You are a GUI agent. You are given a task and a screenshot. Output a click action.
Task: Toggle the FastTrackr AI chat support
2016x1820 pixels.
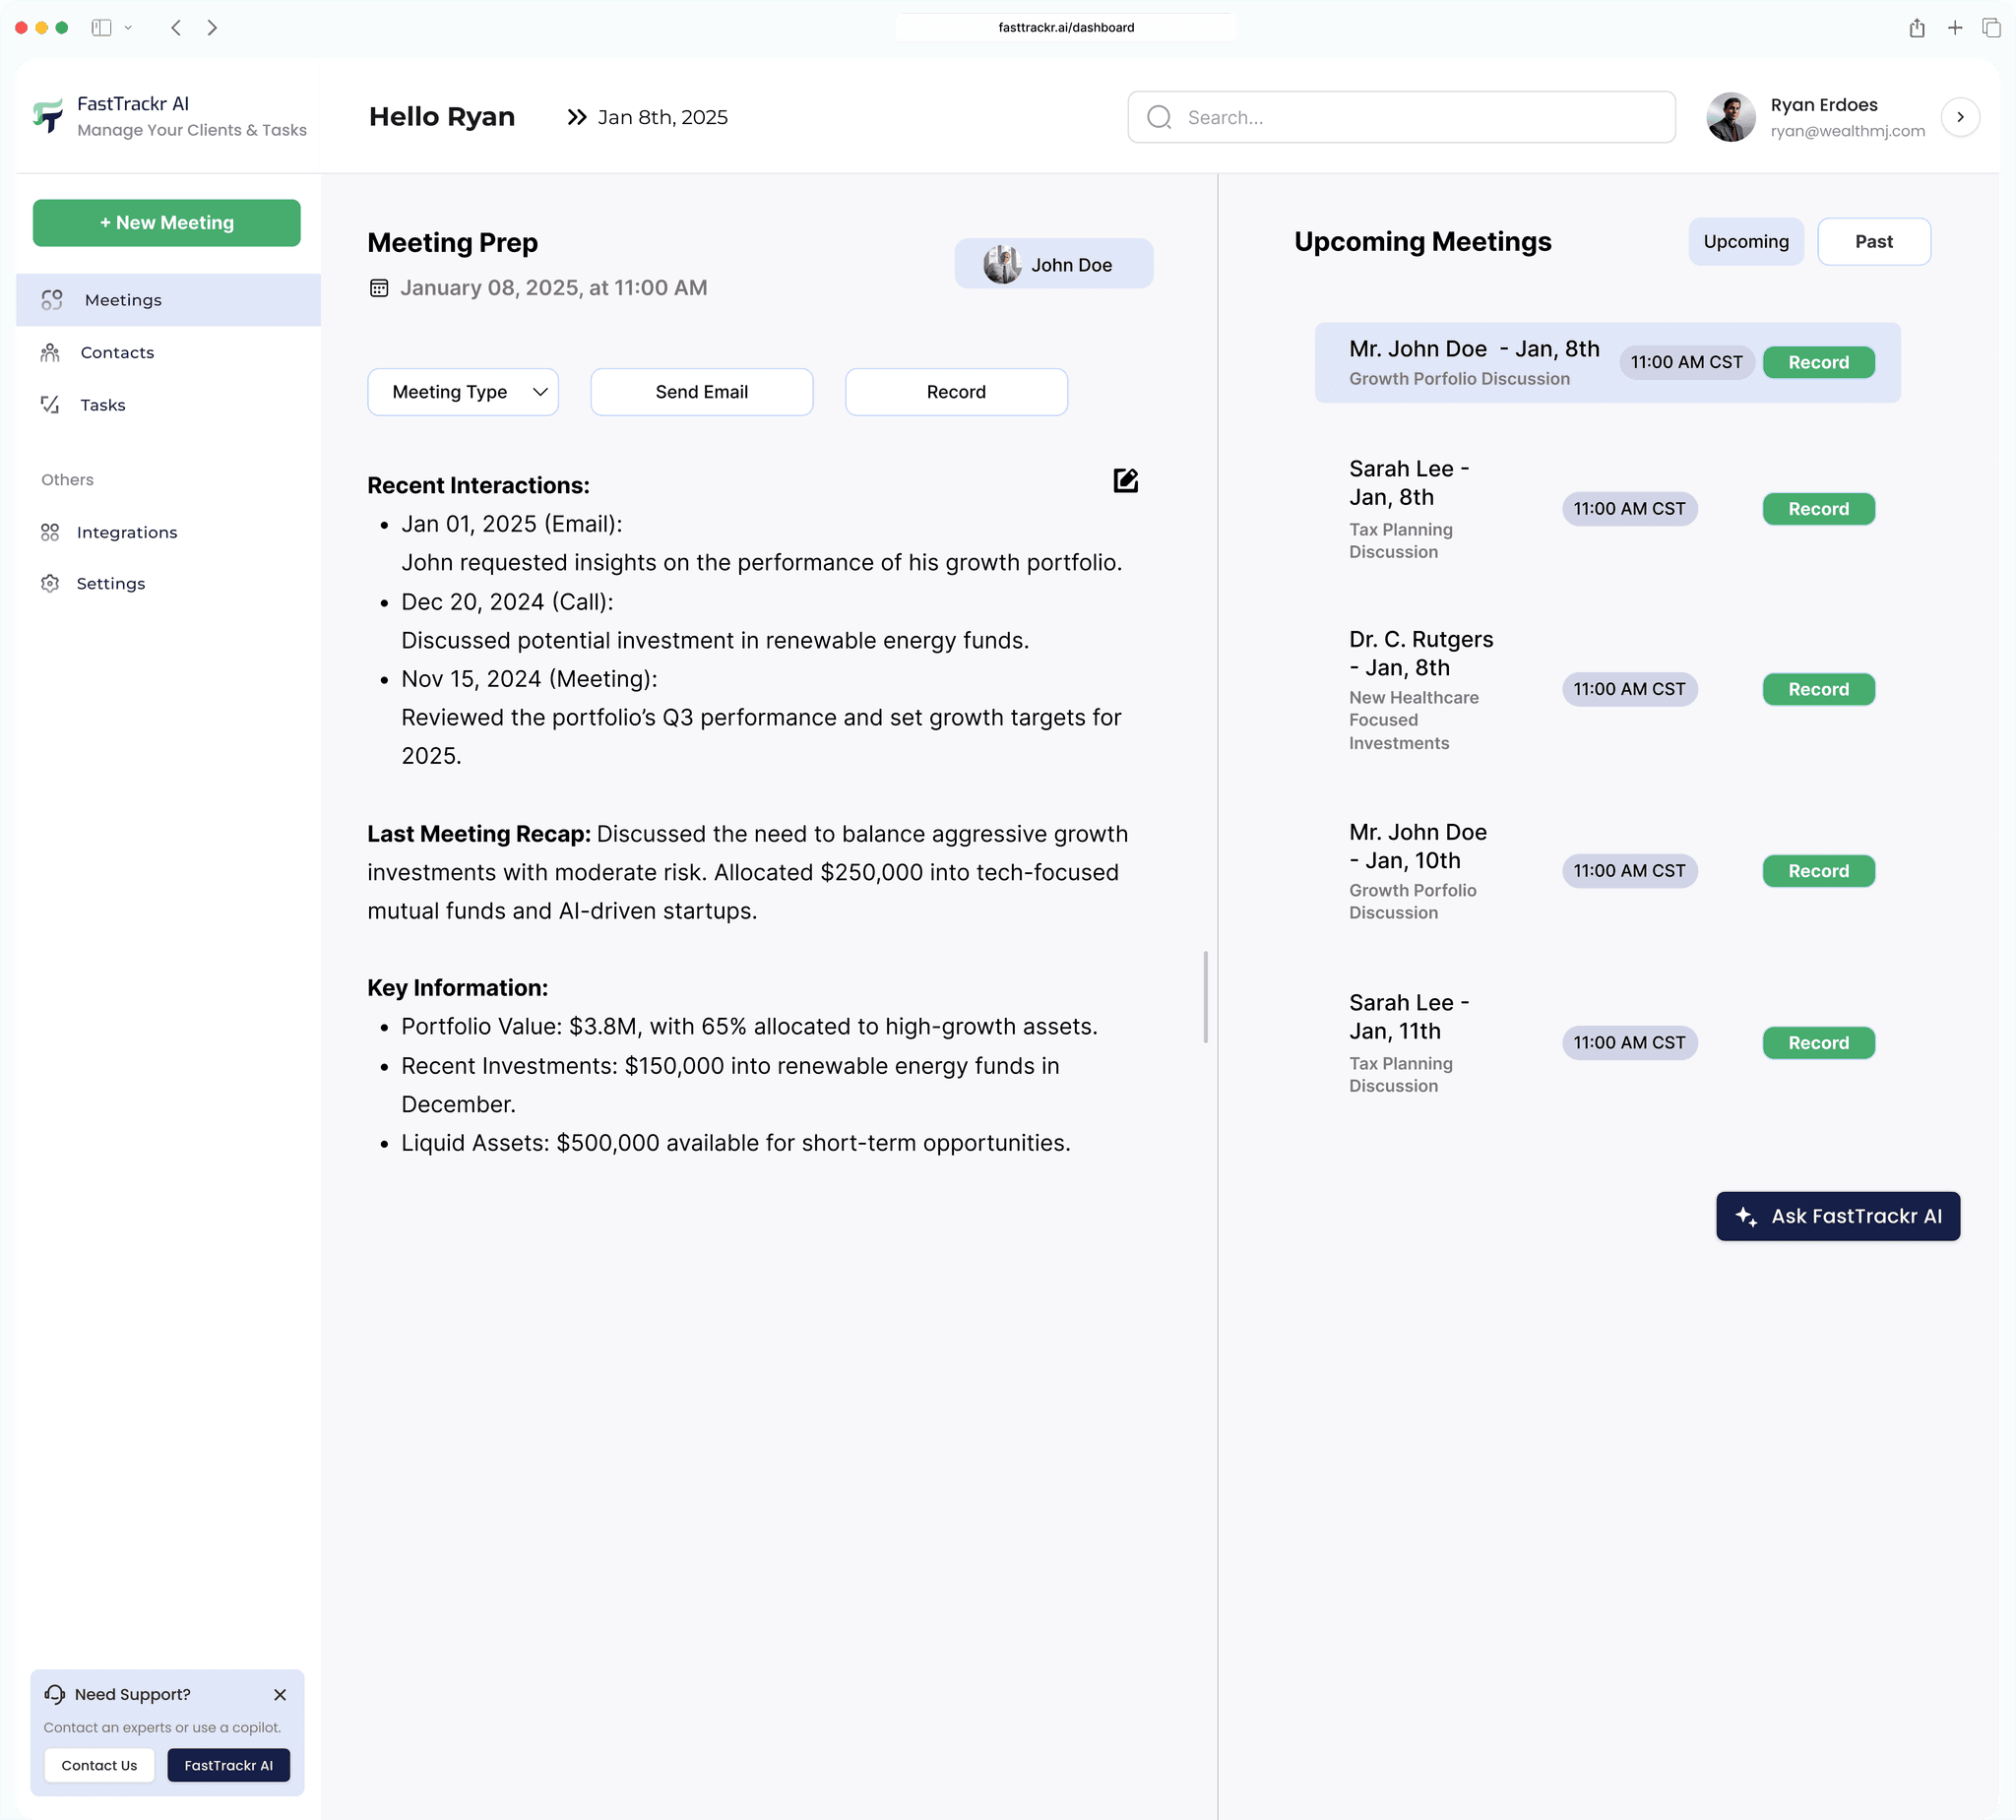click(x=228, y=1764)
